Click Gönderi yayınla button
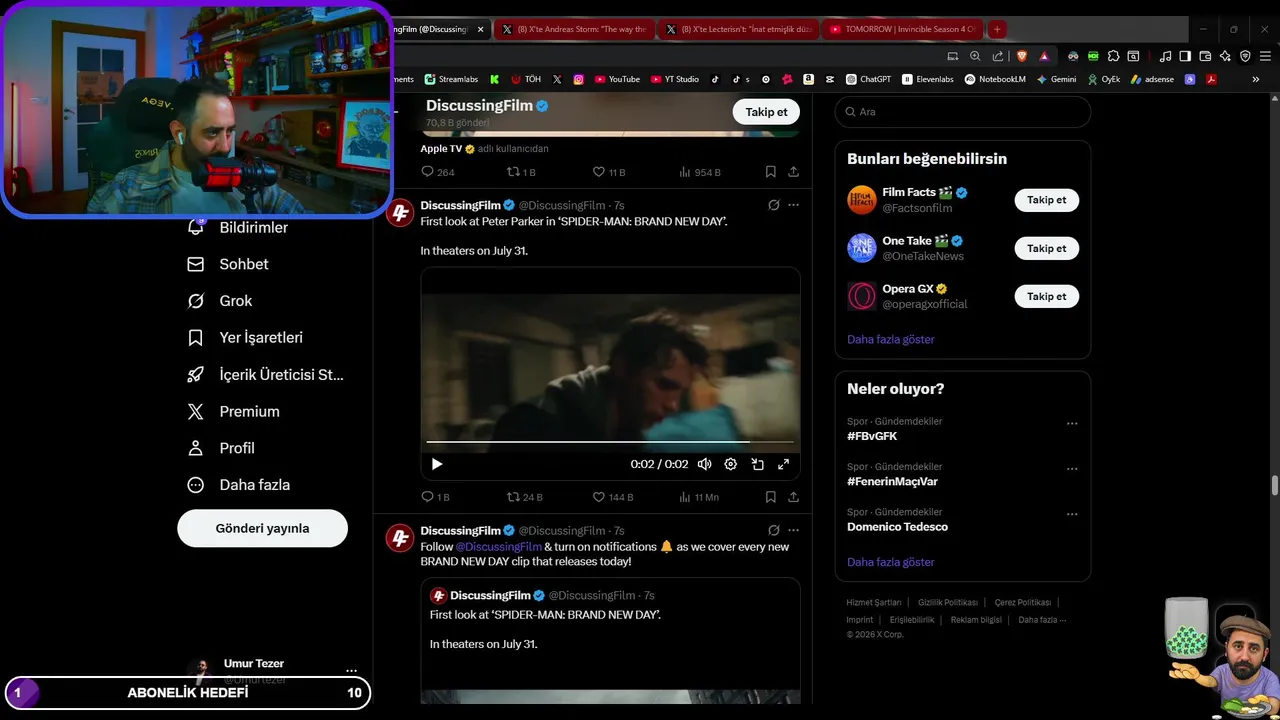Image resolution: width=1280 pixels, height=720 pixels. coord(262,528)
